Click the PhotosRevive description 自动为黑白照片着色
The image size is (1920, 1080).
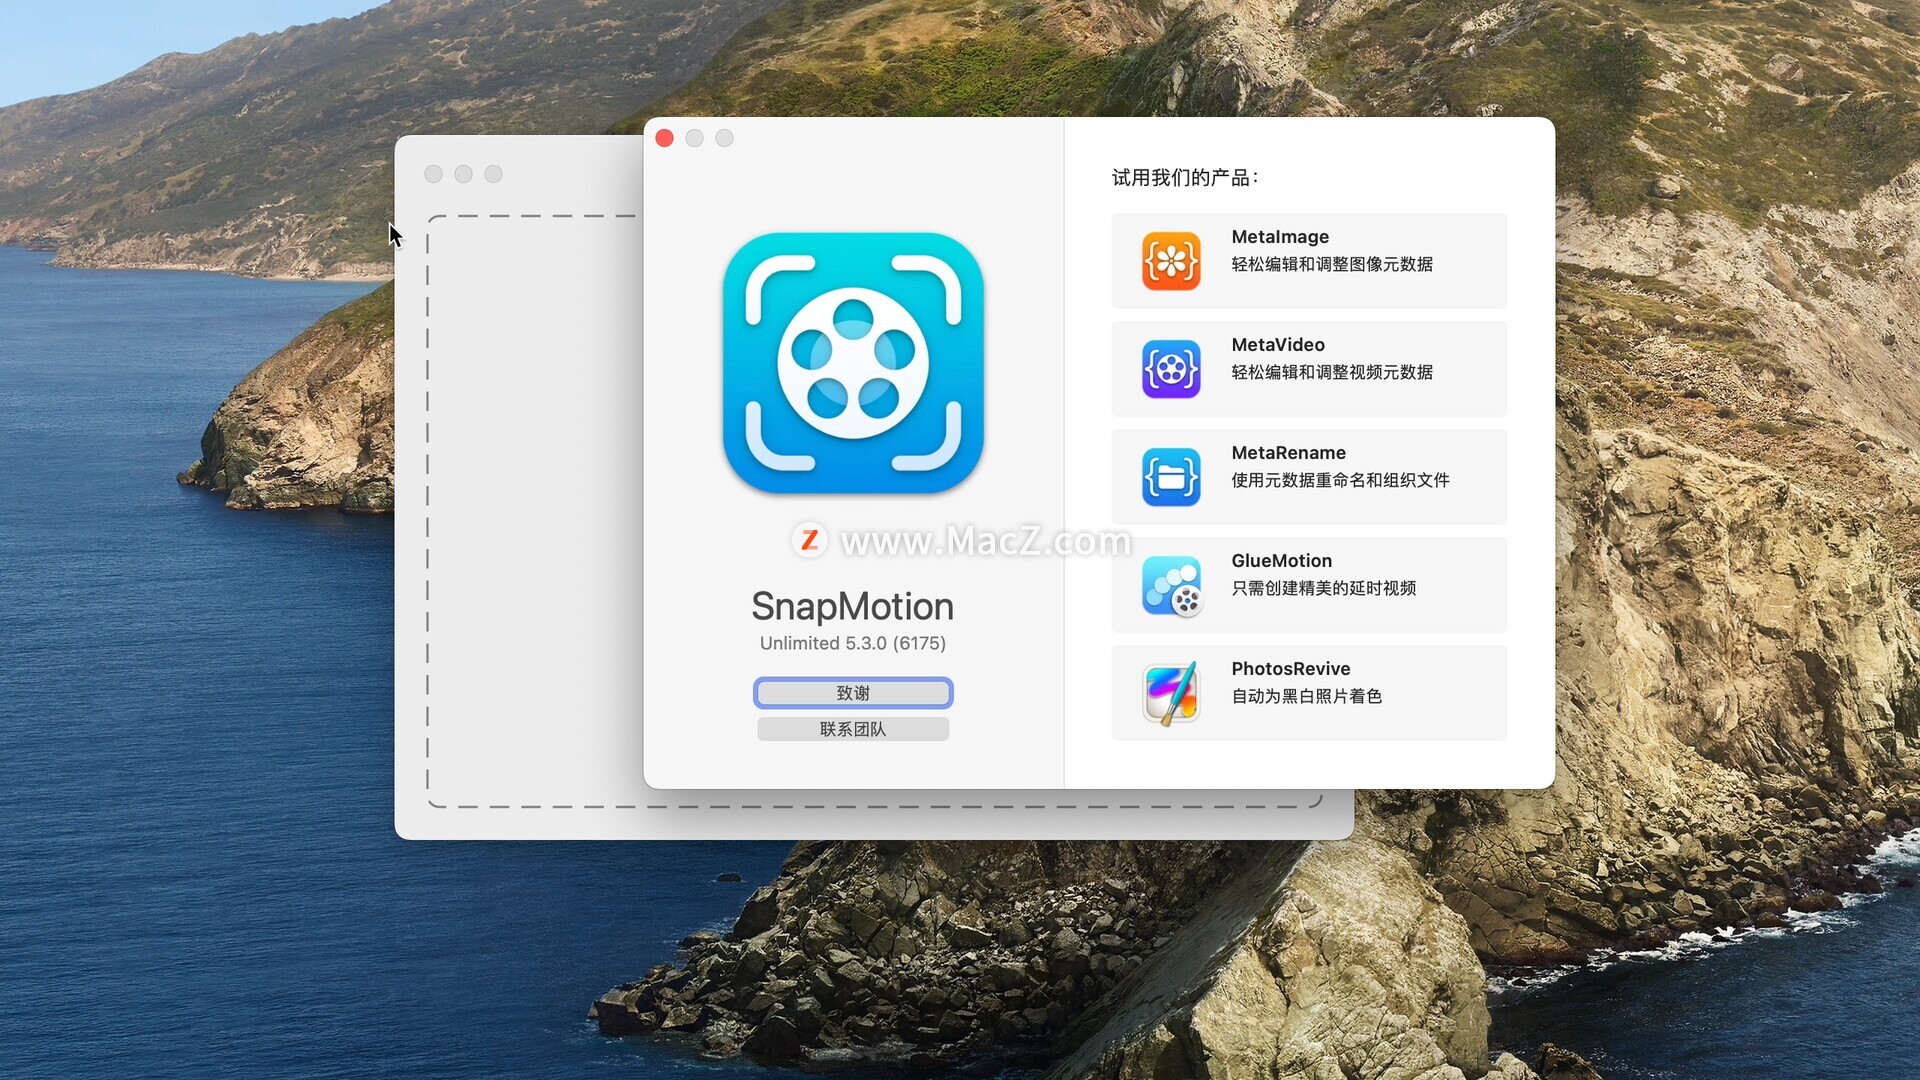coord(1306,696)
